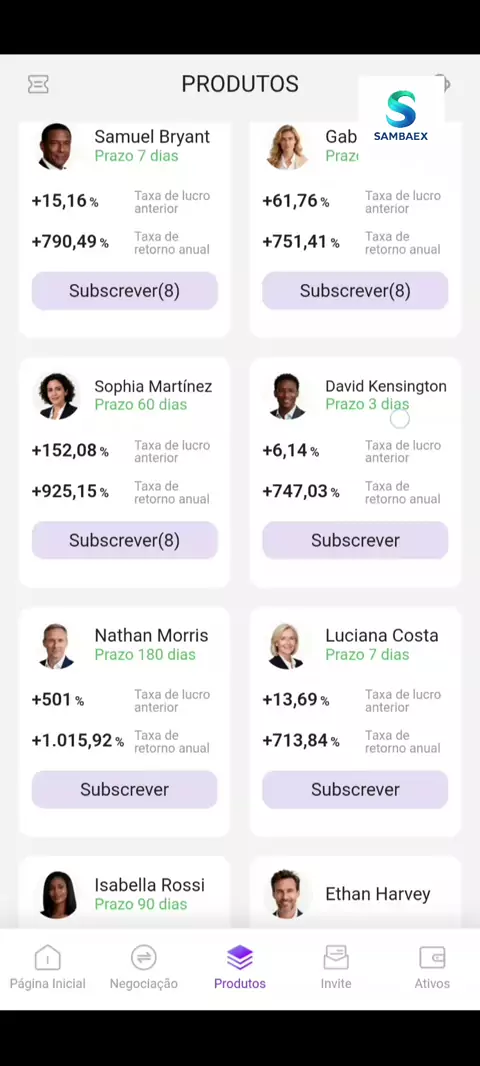Click Subscrever under Luciana Costa
Viewport: 480px width, 1066px height.
(355, 789)
